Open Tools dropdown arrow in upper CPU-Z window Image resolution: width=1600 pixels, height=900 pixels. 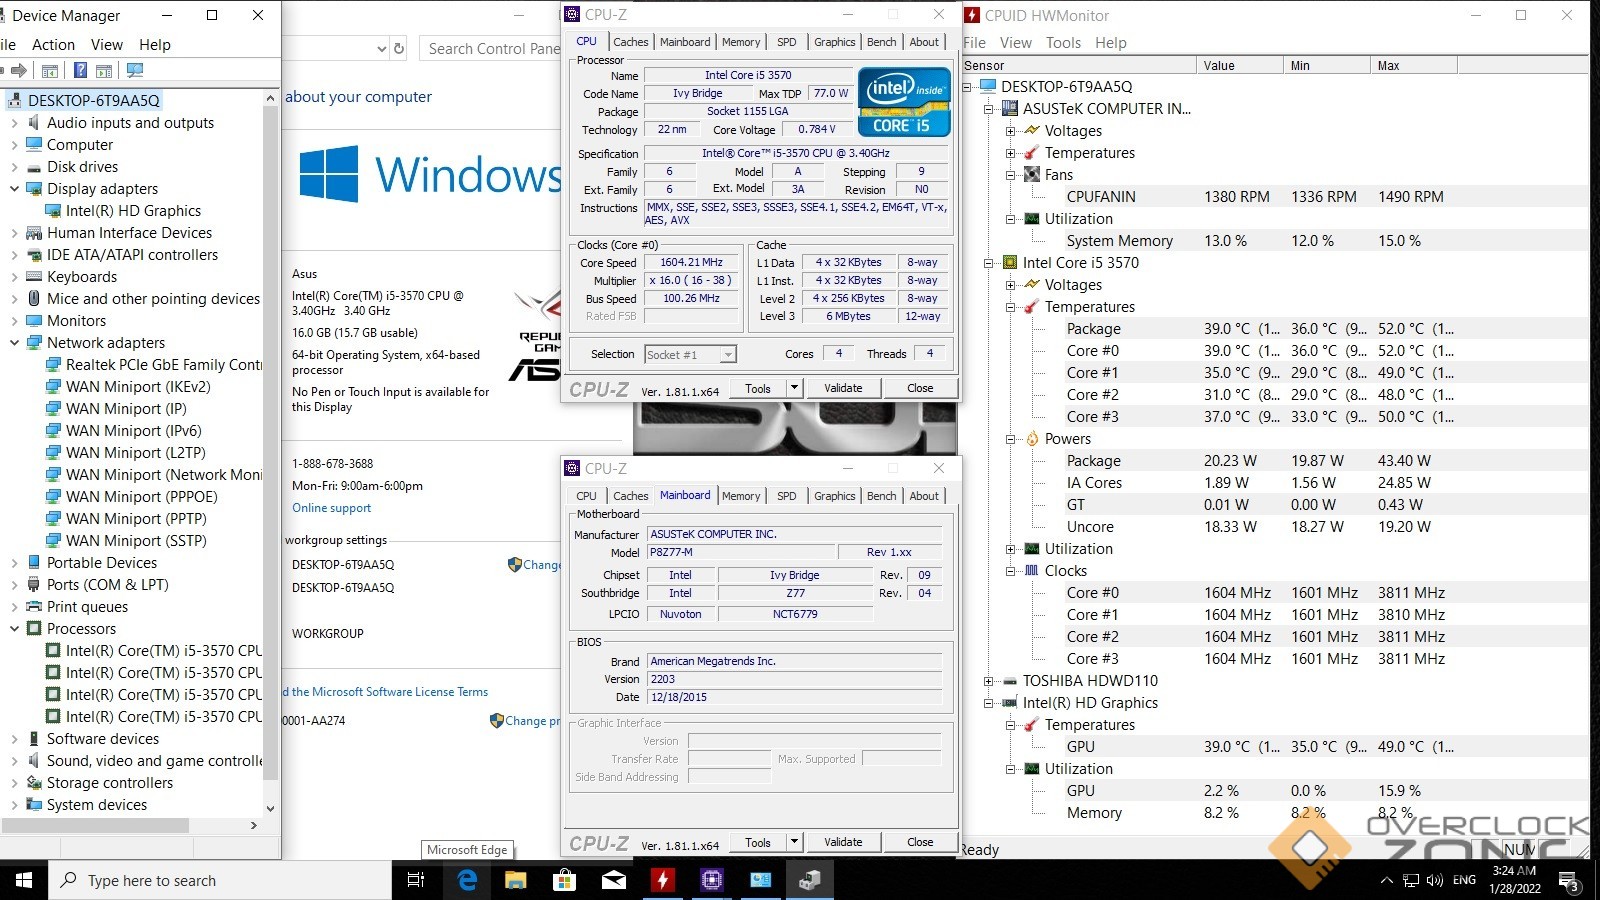pos(794,388)
